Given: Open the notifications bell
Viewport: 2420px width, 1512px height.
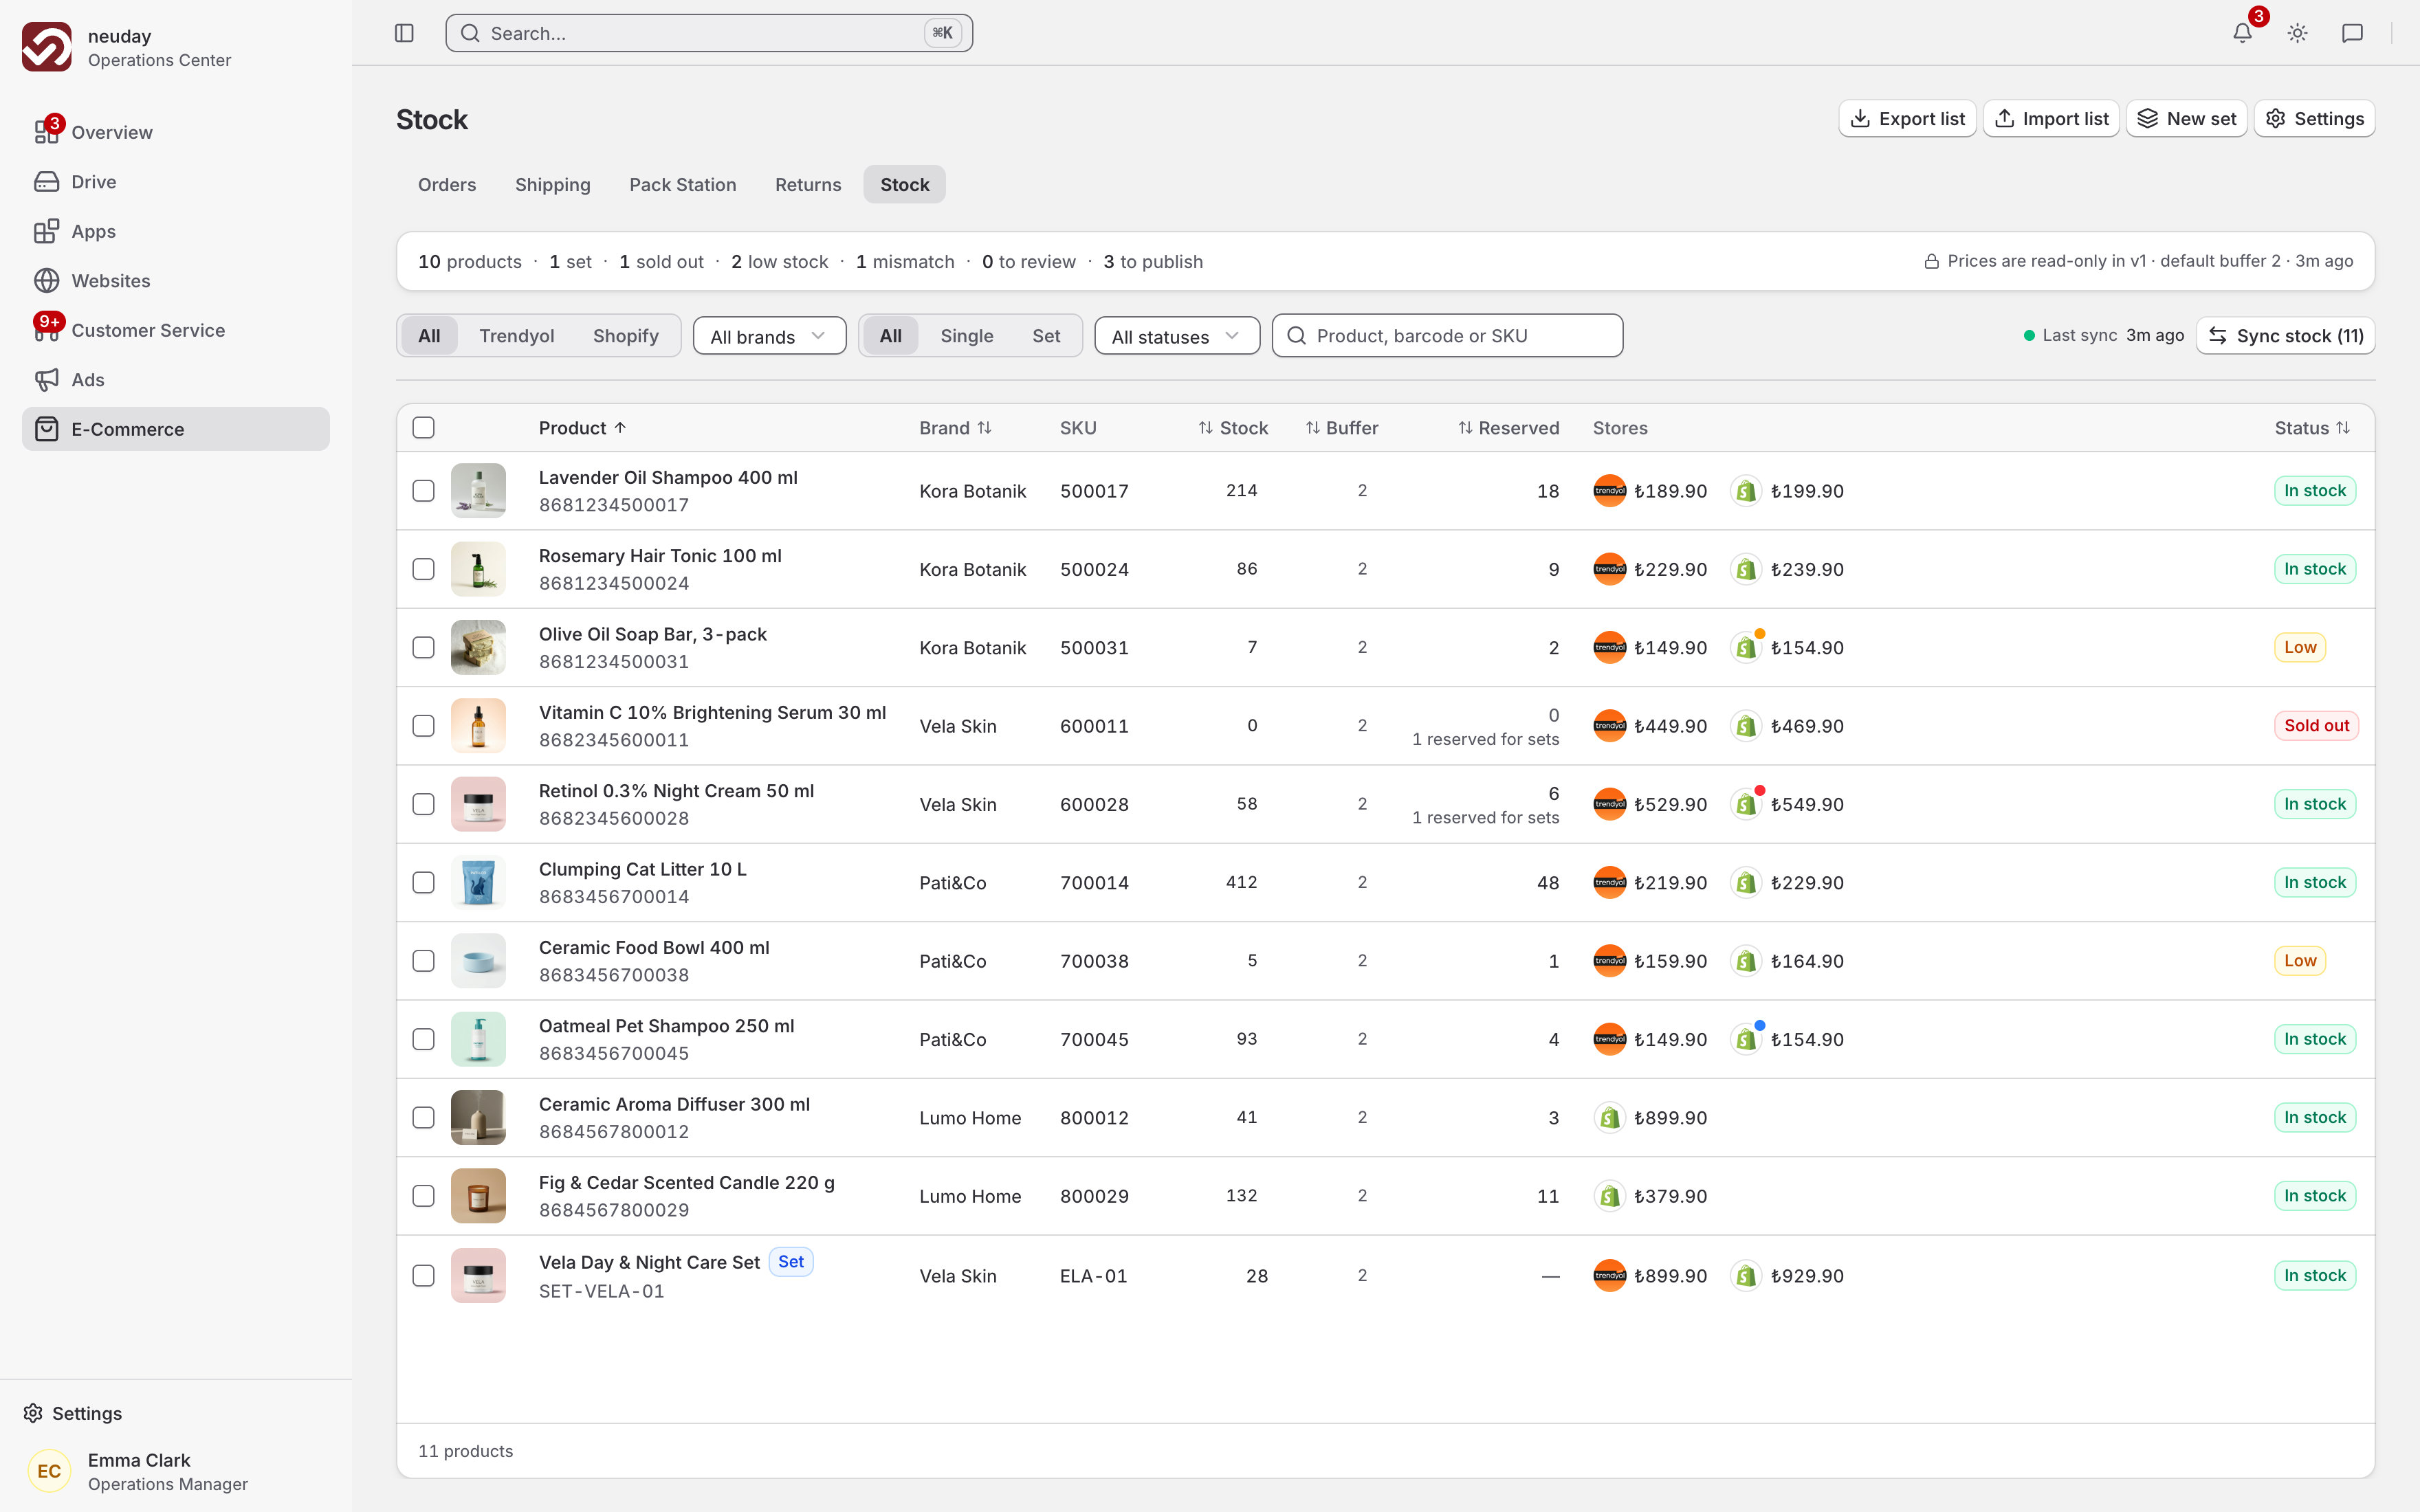Looking at the screenshot, I should coord(2242,33).
